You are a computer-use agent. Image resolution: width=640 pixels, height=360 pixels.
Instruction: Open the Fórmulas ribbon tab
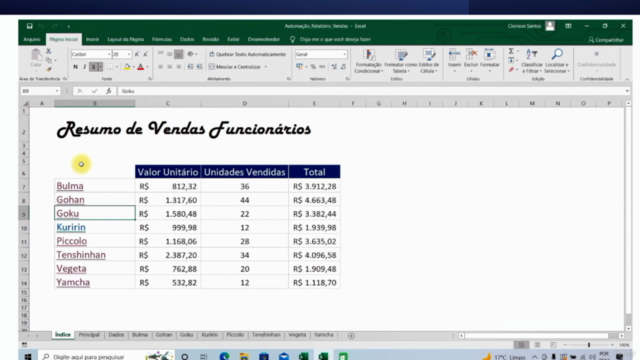[162, 40]
